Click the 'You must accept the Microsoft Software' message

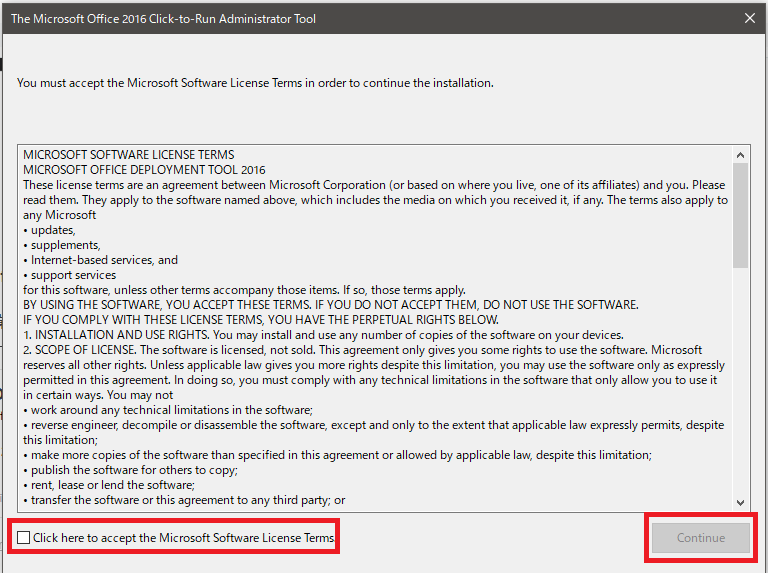pos(255,83)
